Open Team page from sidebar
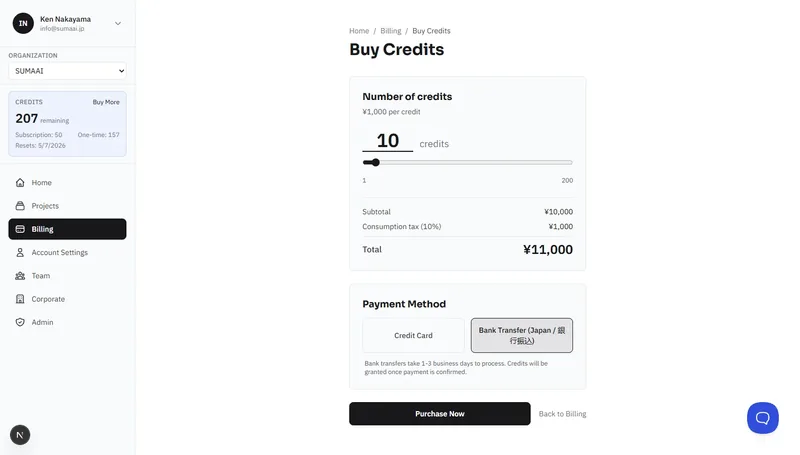Screen dimensions: 800x455 pyautogui.click(x=41, y=276)
